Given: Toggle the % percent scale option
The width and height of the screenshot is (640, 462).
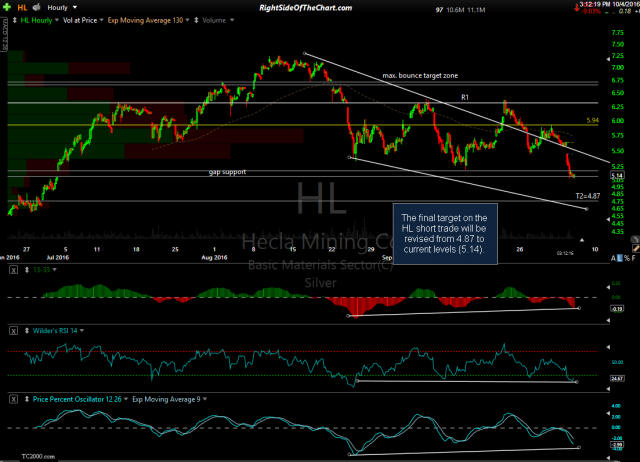Looking at the screenshot, I should pyautogui.click(x=627, y=258).
